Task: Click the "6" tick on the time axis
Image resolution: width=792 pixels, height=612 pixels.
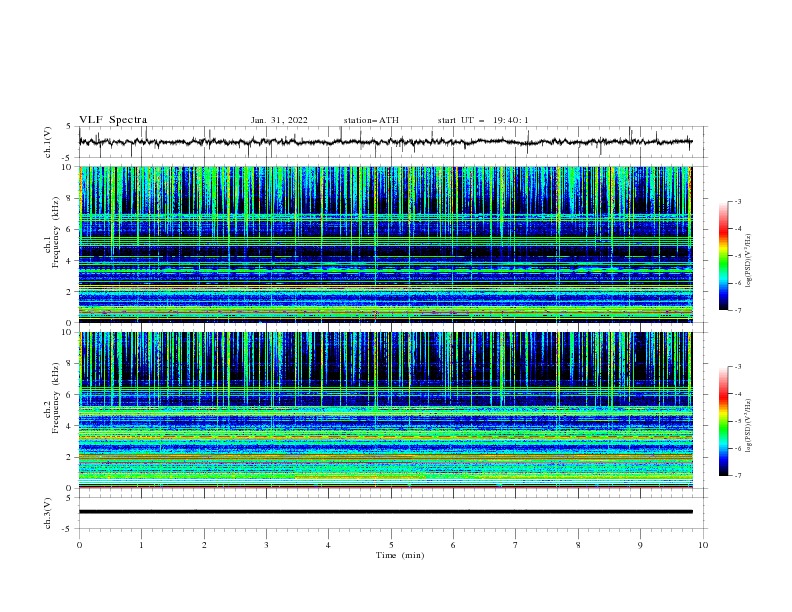Action: point(453,545)
